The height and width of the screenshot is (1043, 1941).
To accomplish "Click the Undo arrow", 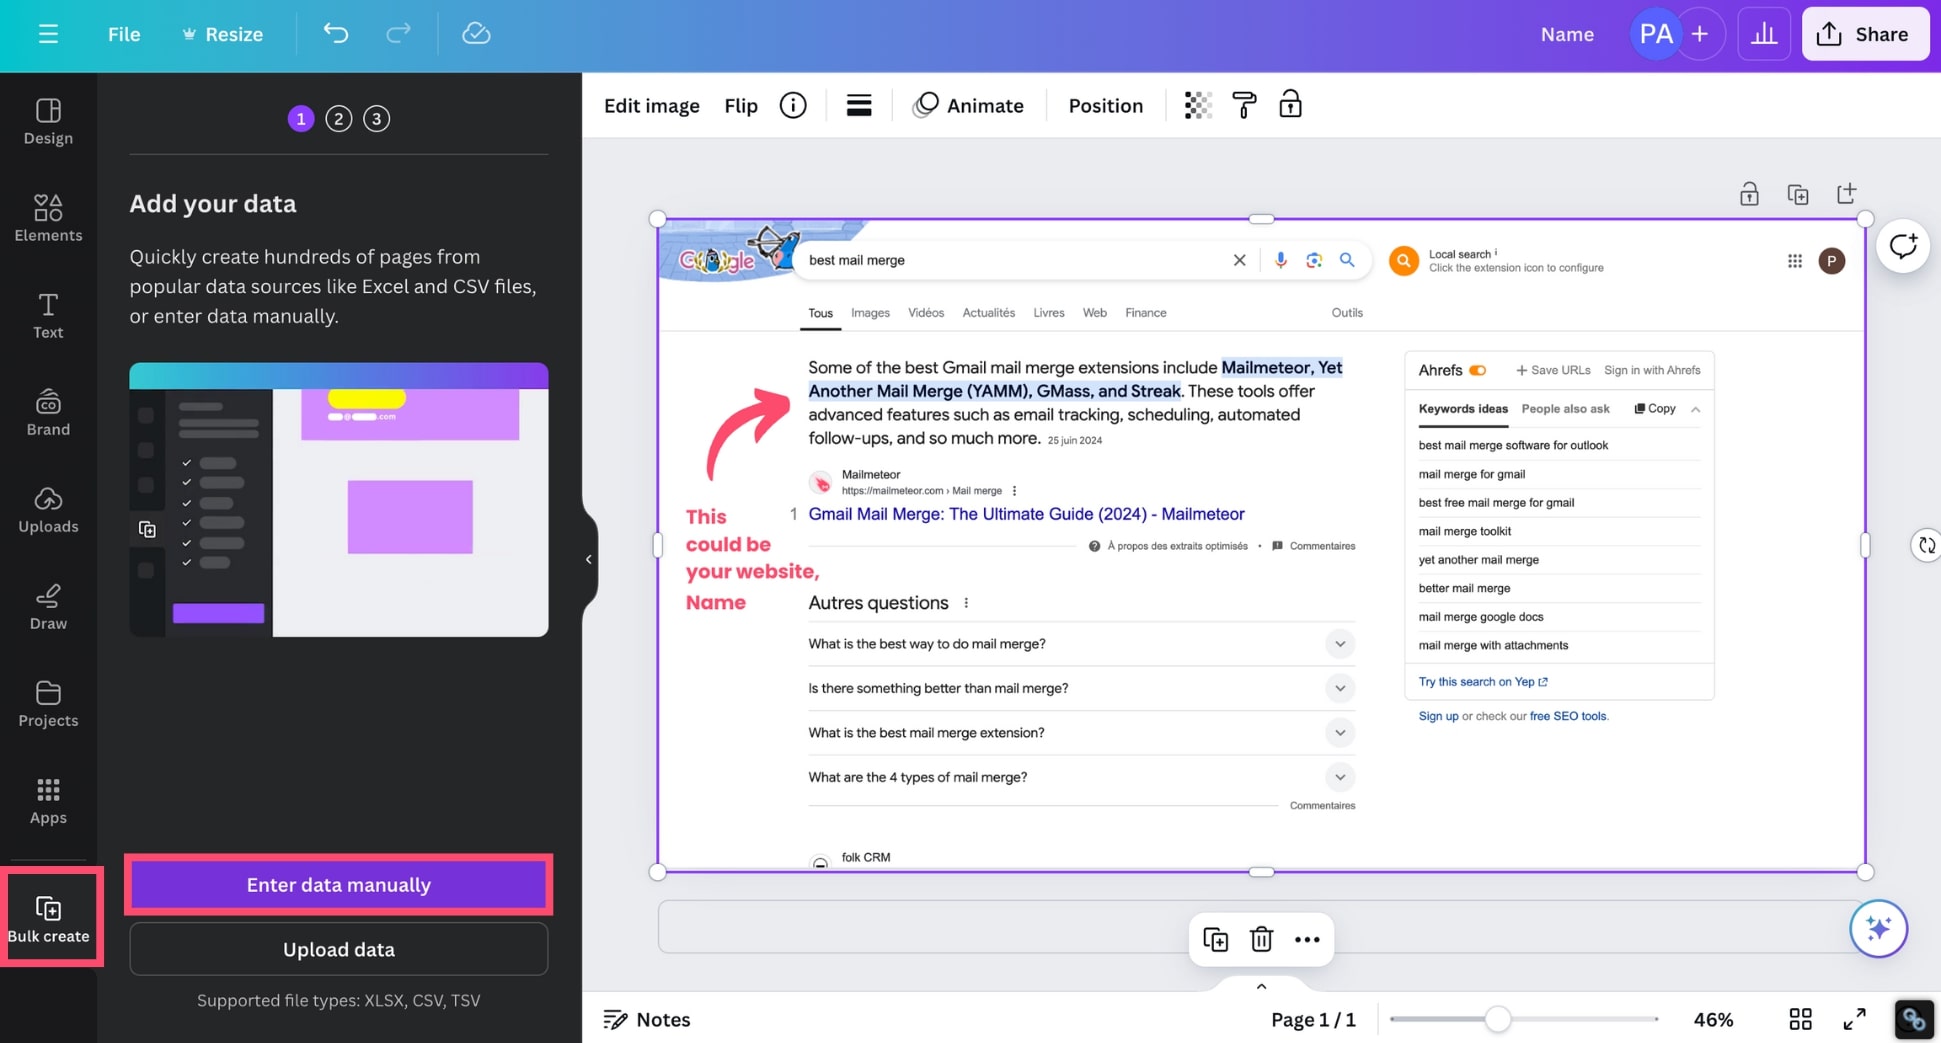I will [x=336, y=33].
